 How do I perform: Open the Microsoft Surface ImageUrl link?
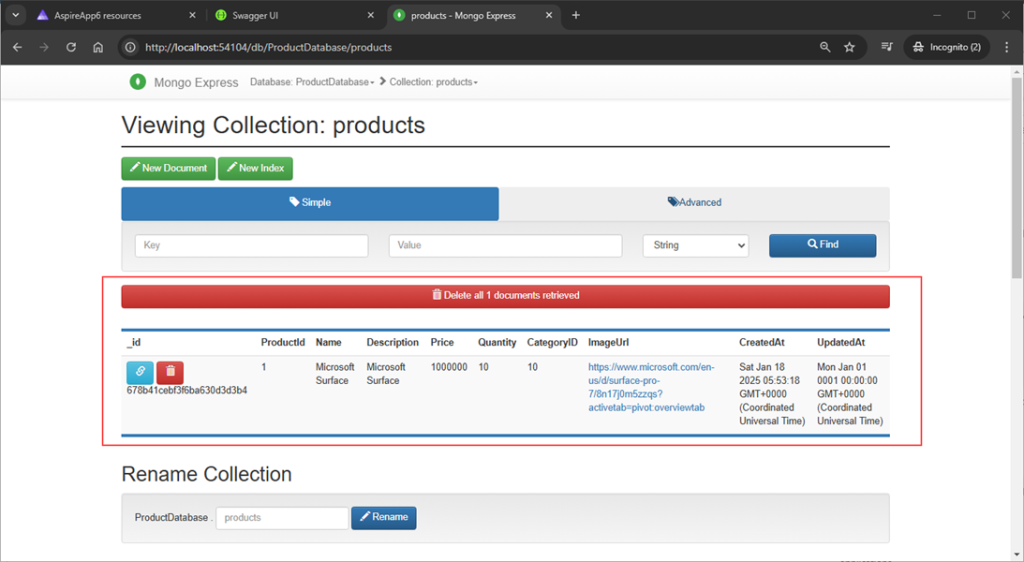pos(650,387)
